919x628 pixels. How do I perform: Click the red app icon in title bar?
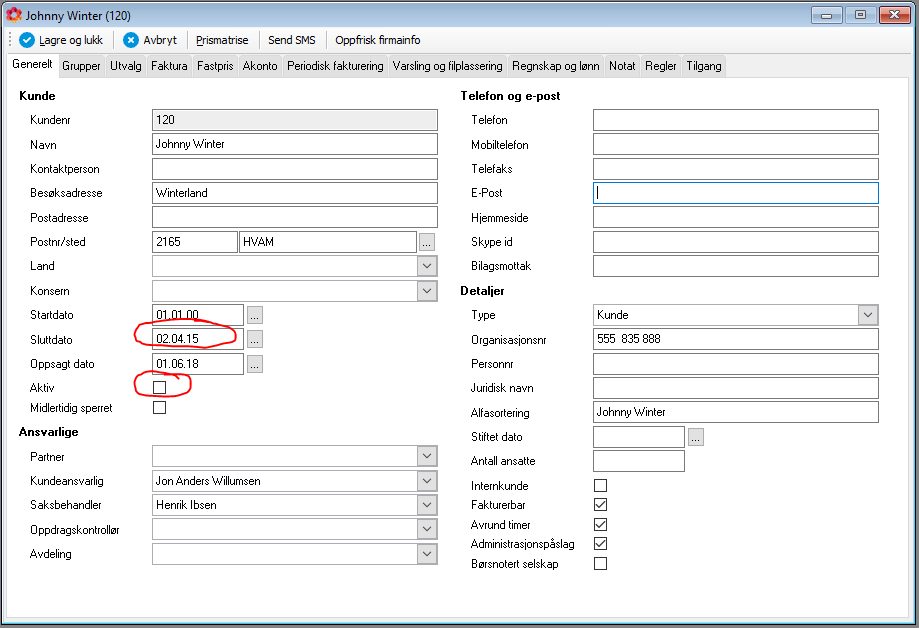coord(13,15)
